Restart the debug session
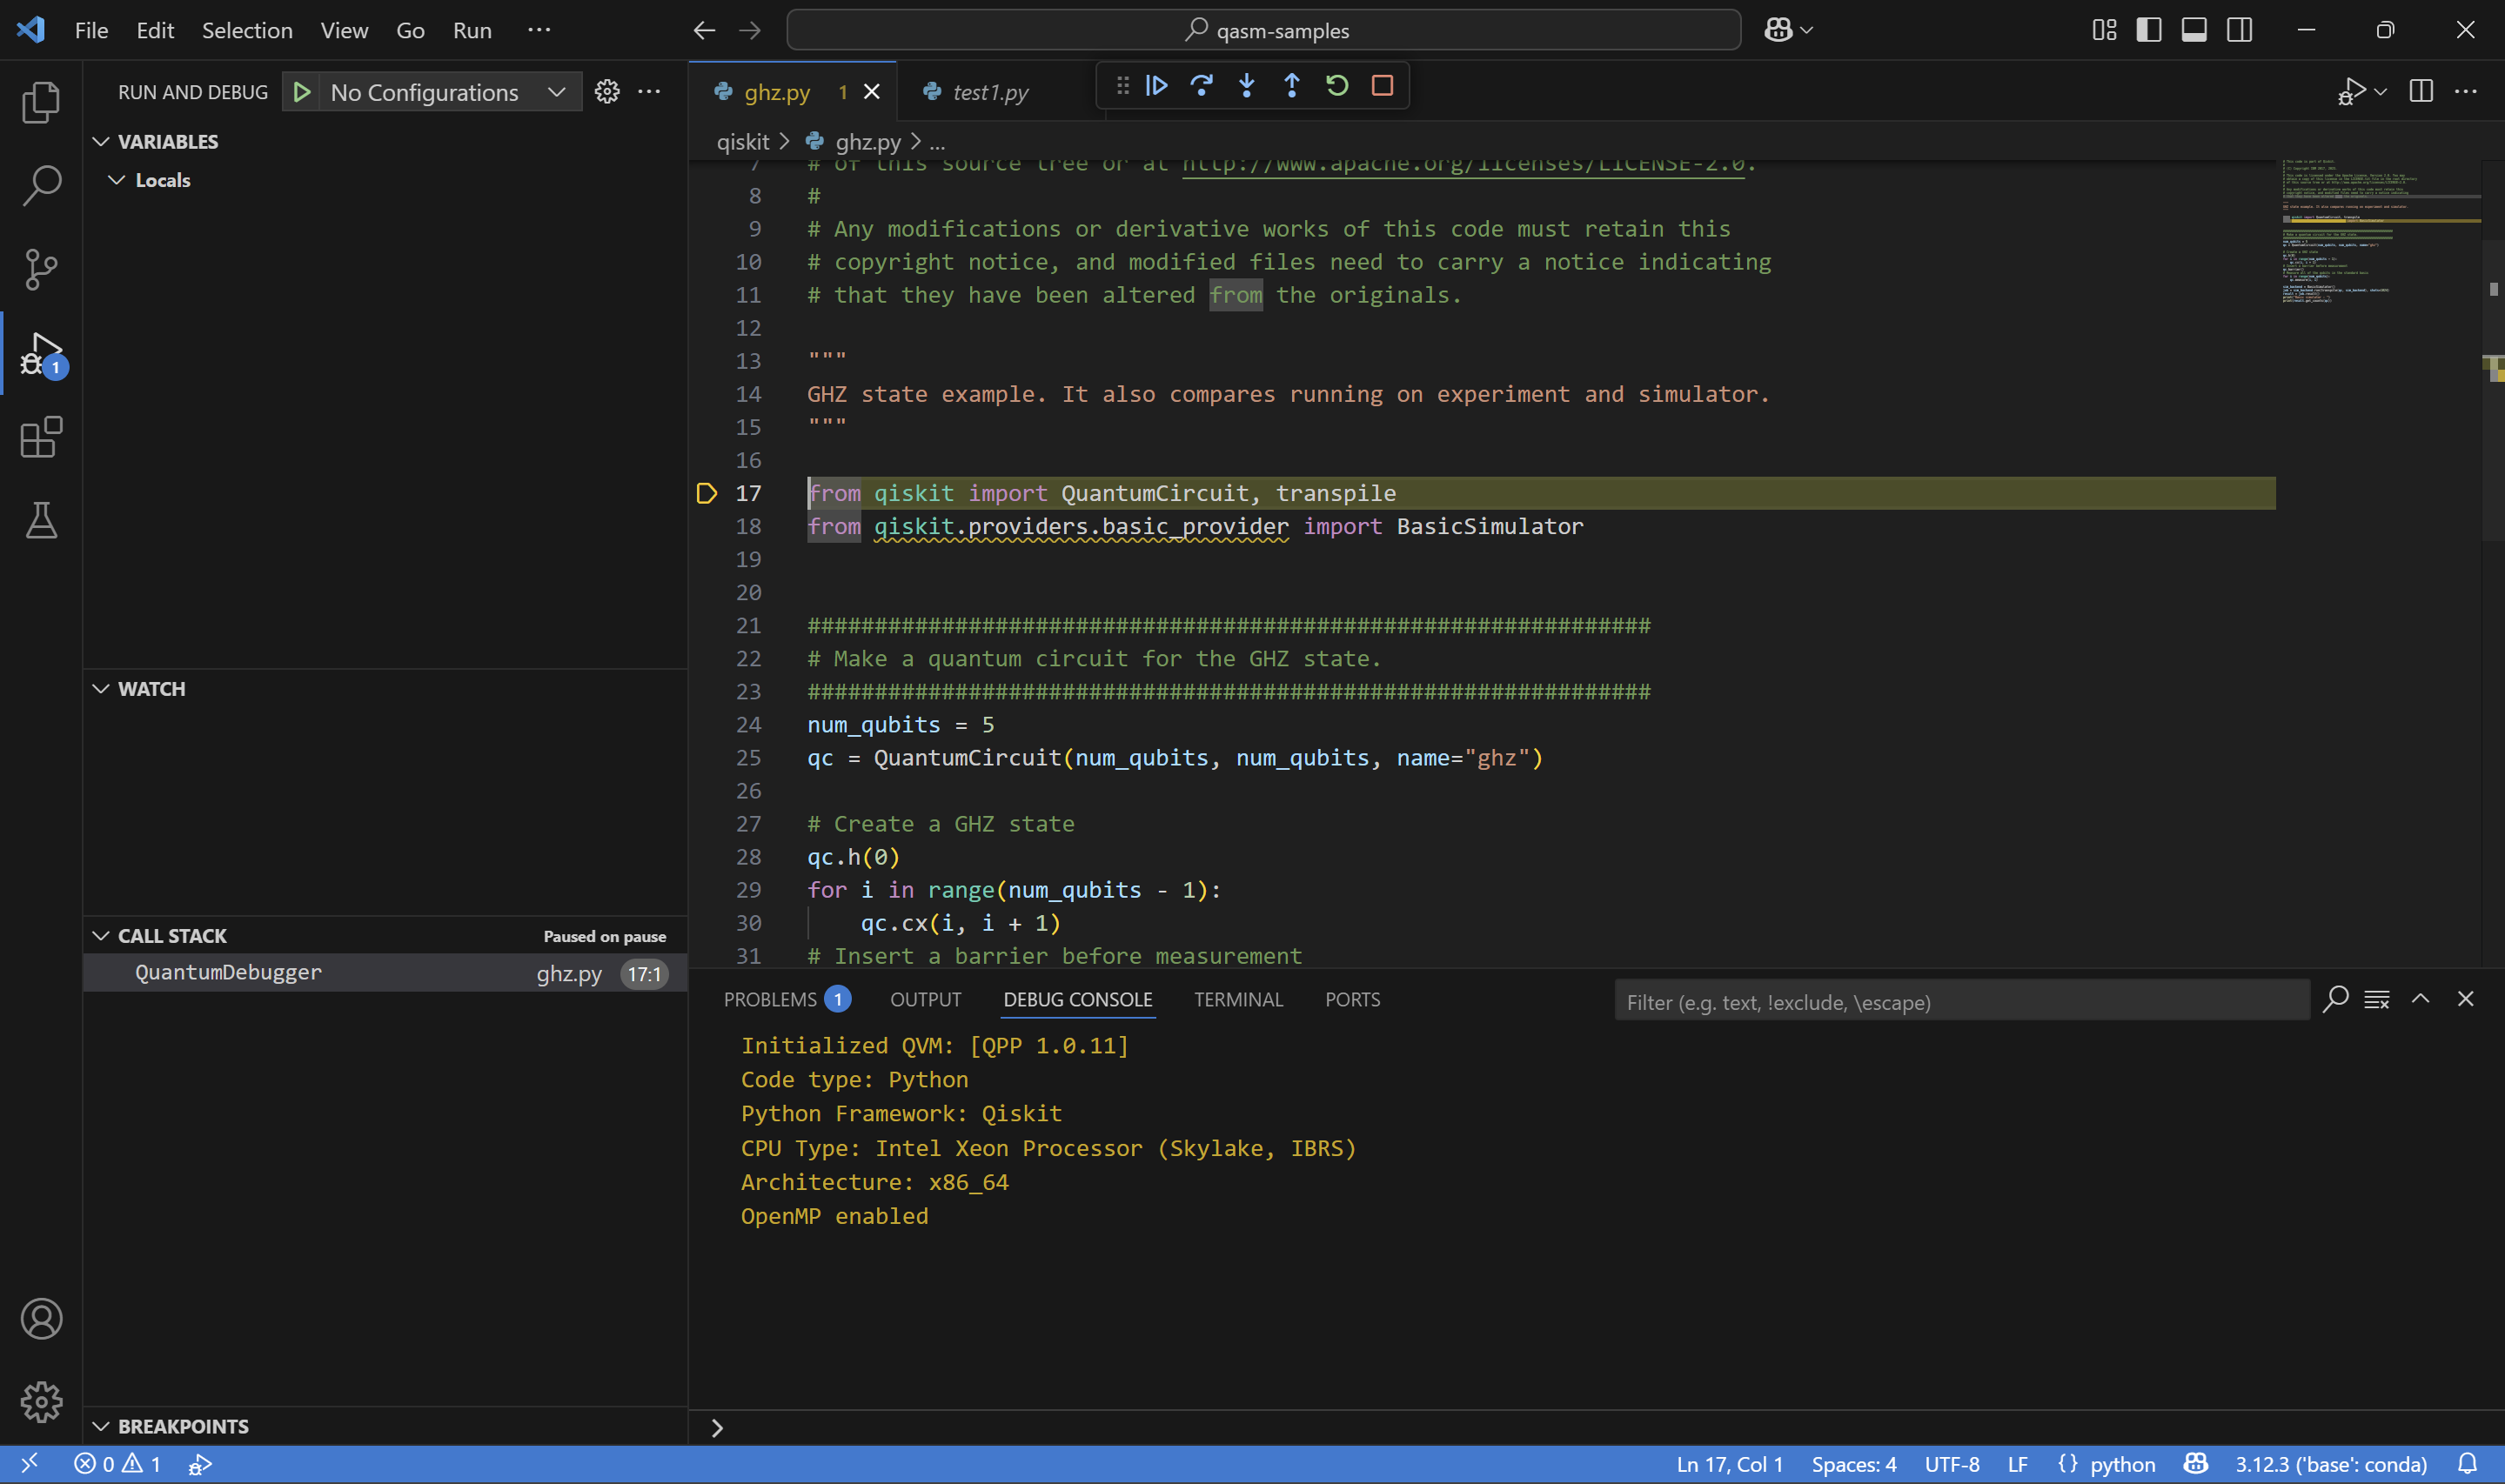2505x1484 pixels. pos(1337,86)
